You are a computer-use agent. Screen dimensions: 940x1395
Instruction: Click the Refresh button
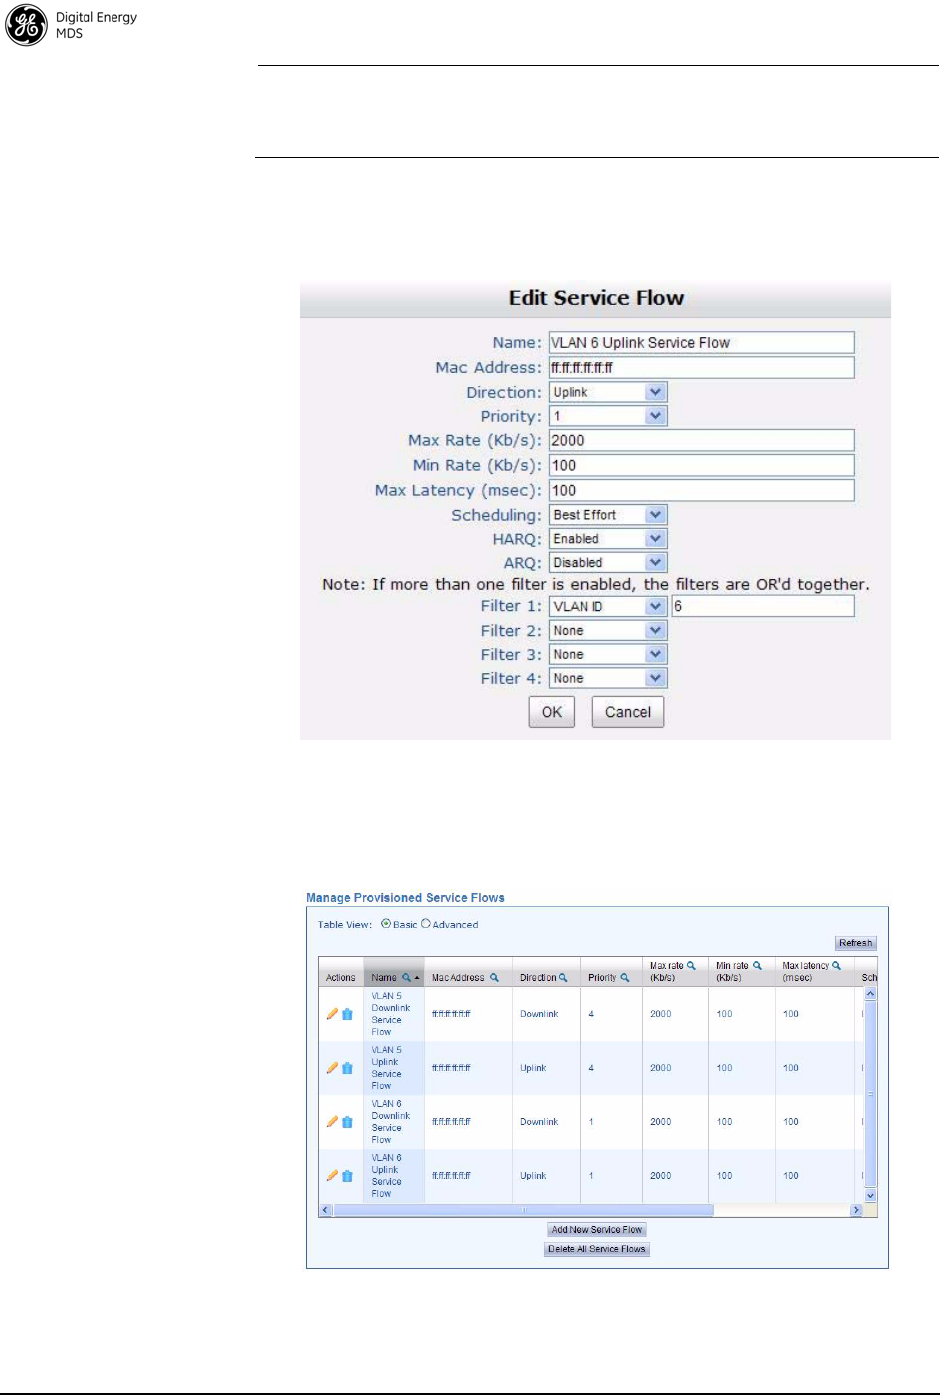856,943
